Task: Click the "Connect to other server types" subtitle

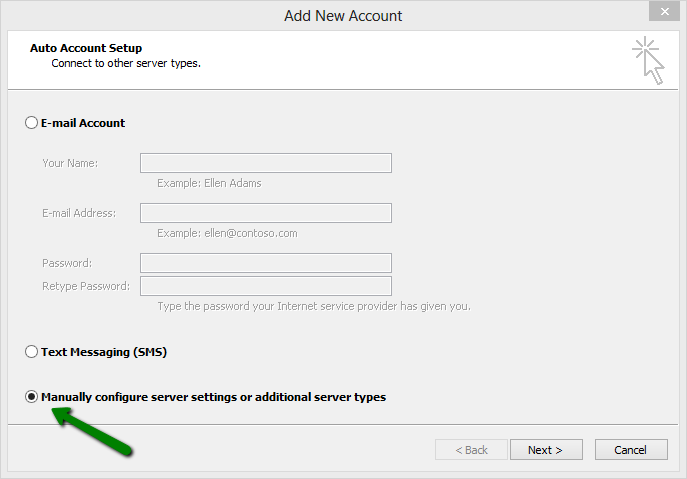Action: pyautogui.click(x=126, y=63)
